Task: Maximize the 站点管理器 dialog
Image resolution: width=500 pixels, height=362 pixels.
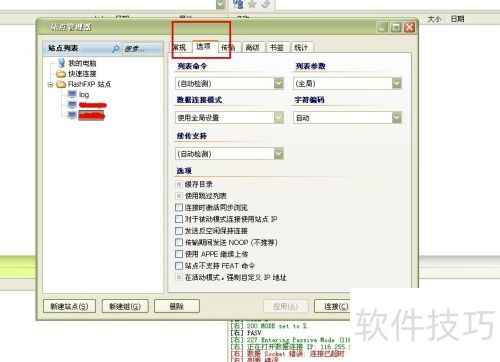Action: coord(396,27)
